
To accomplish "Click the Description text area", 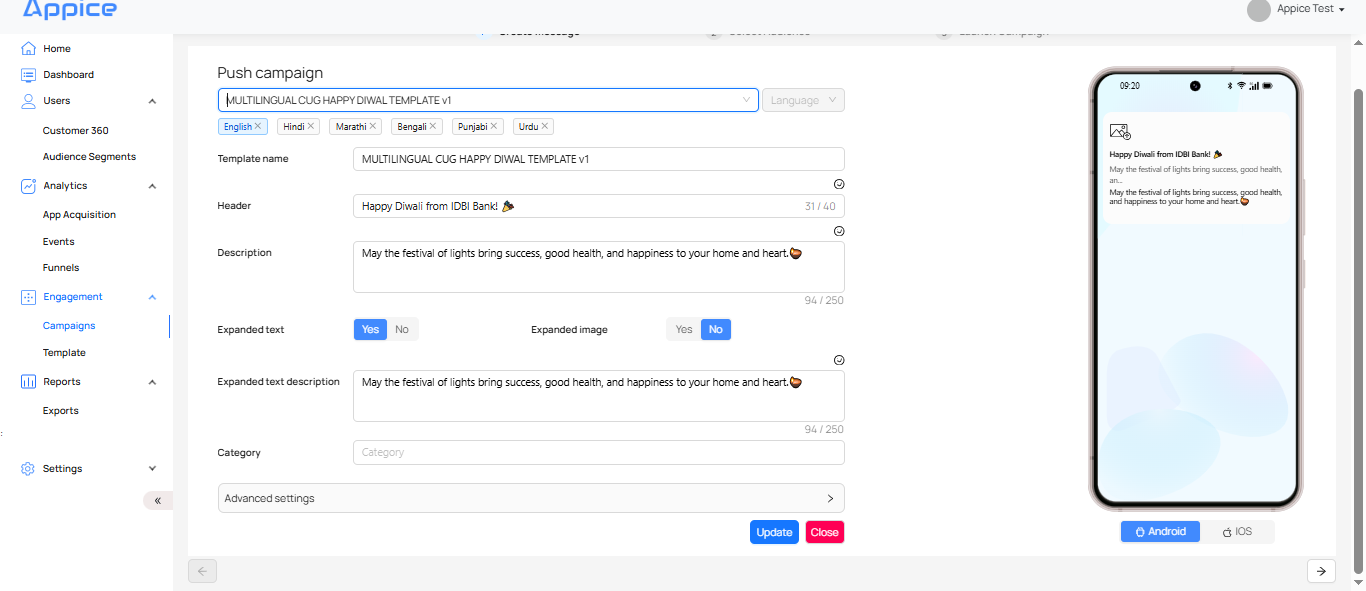I will [x=599, y=267].
